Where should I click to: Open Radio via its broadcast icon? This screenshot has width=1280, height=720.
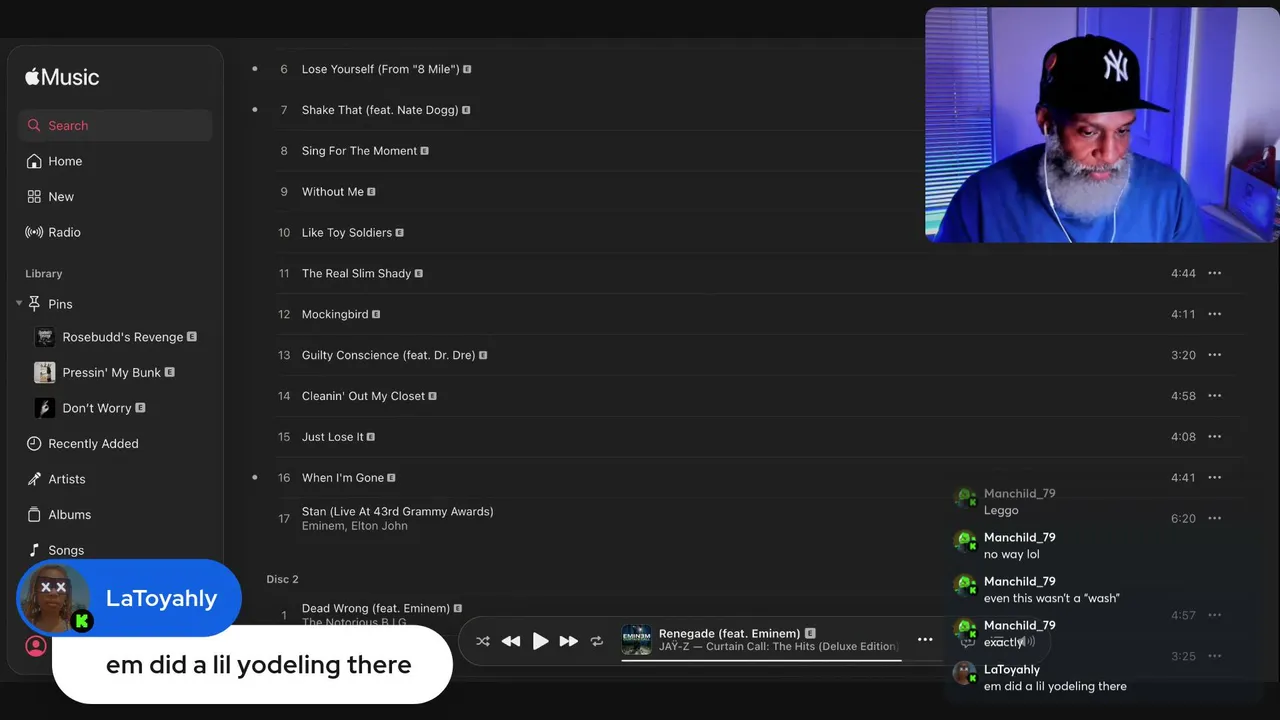[x=34, y=232]
